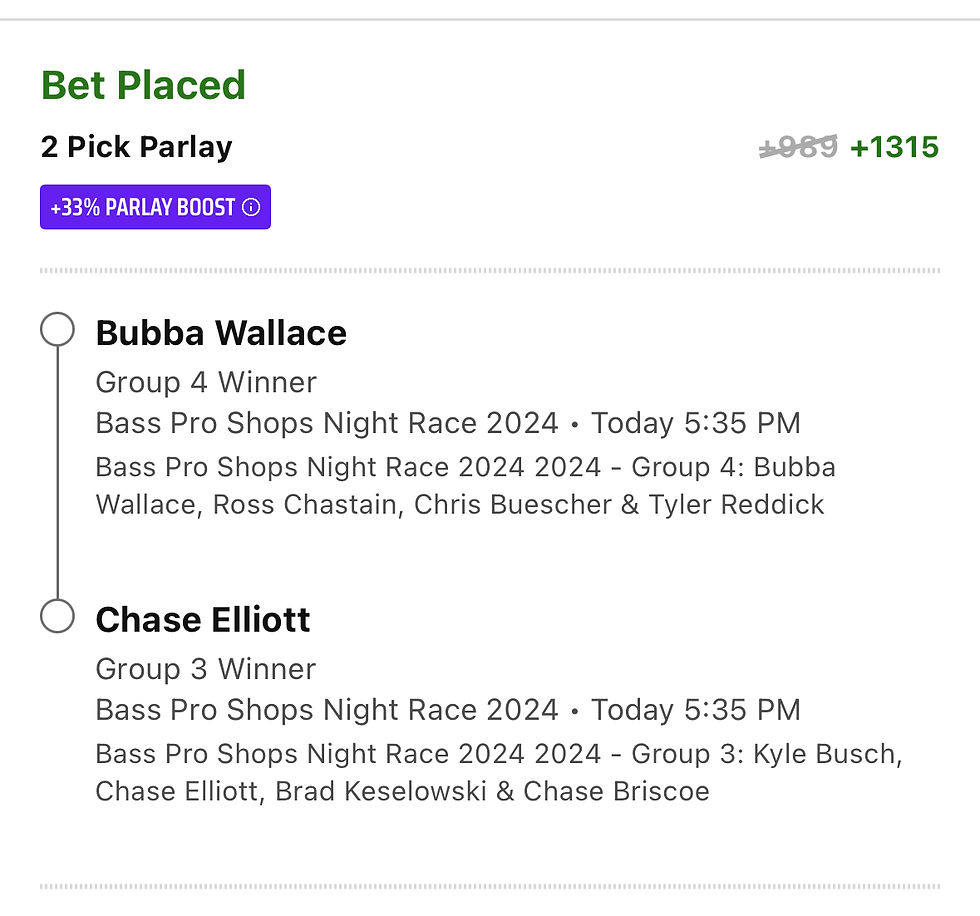Click Today 5:35 PM for Wallace leg
Image resolution: width=980 pixels, height=916 pixels.
696,423
